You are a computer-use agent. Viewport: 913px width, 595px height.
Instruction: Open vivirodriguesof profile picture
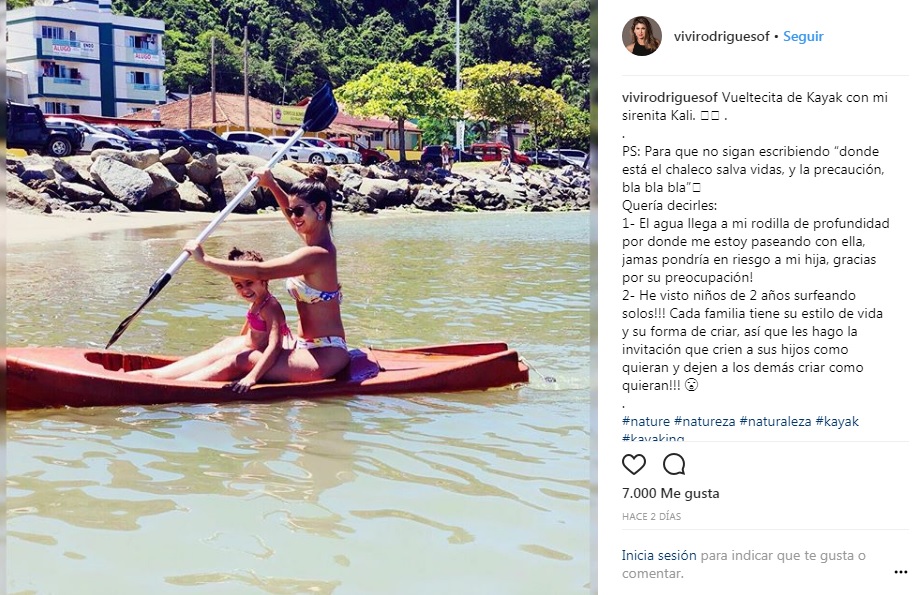(x=642, y=36)
